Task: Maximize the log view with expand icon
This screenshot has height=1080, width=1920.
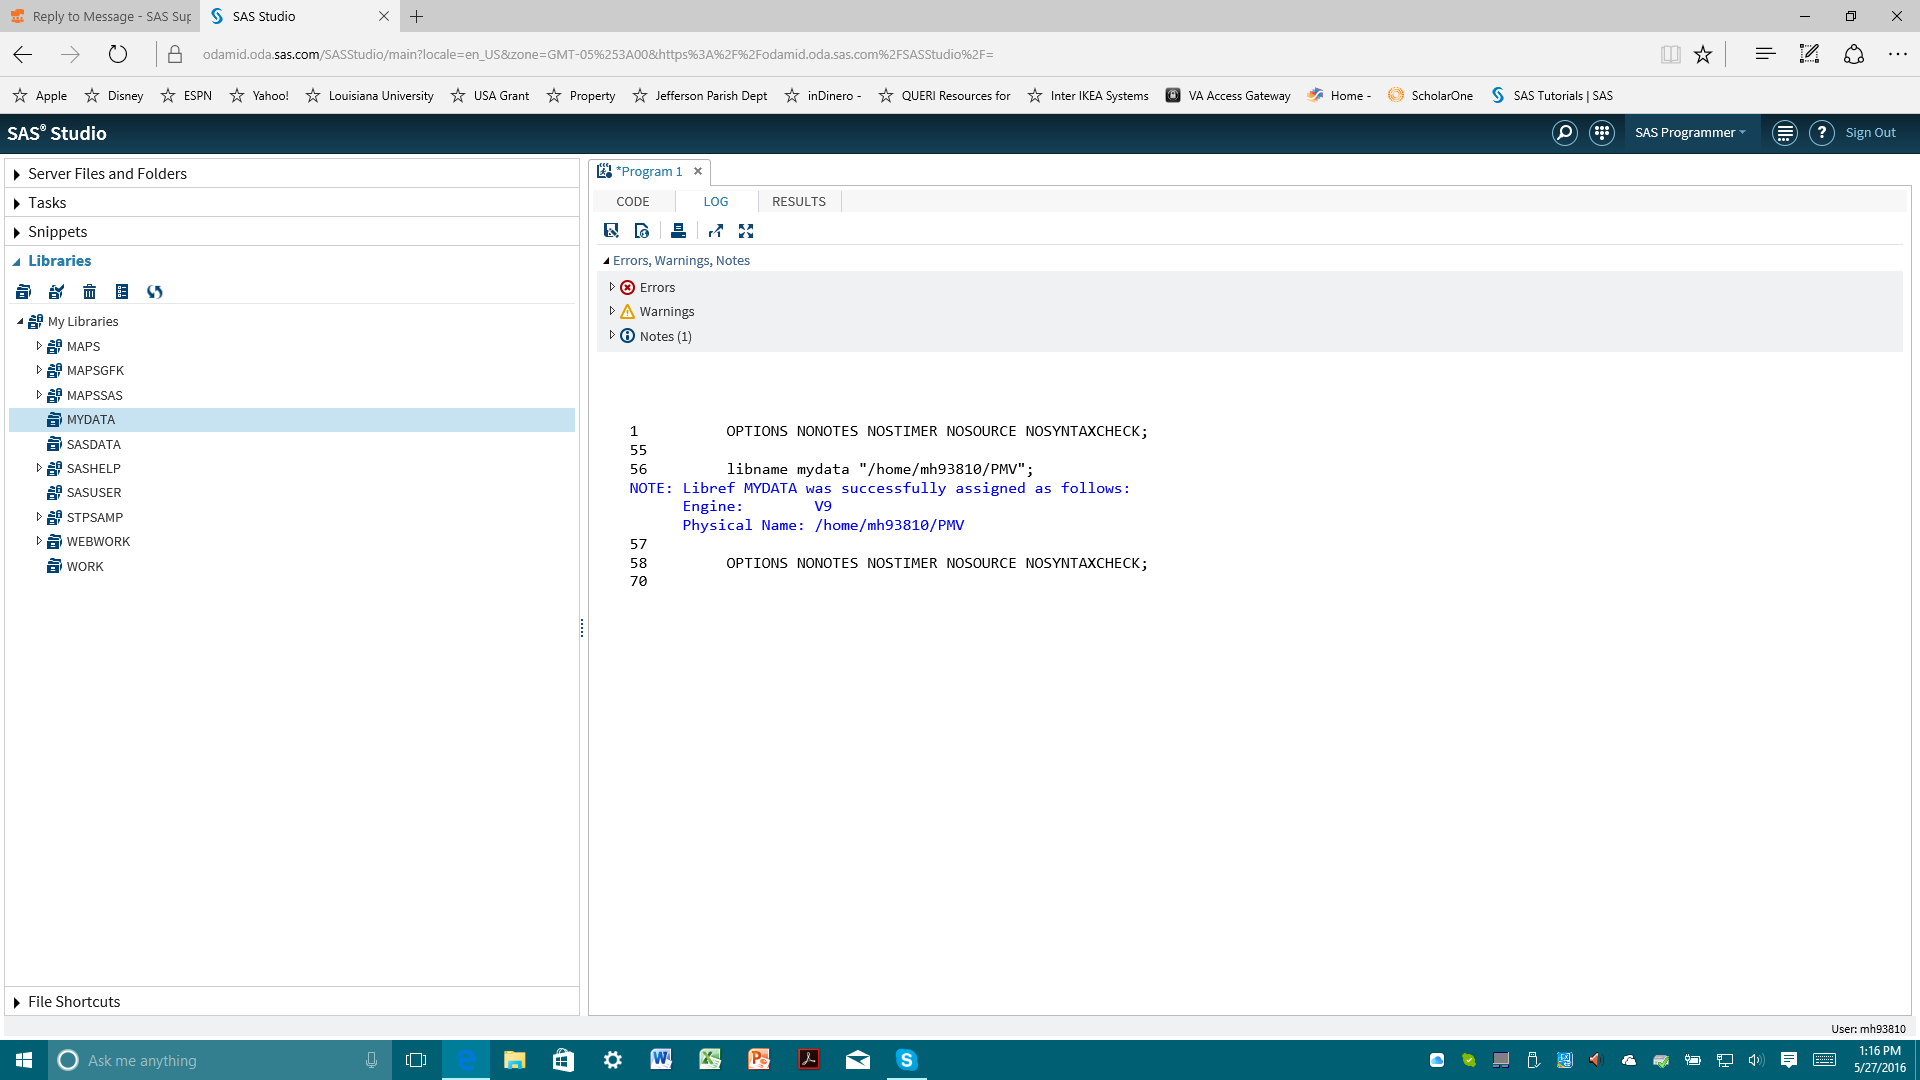Action: pyautogui.click(x=746, y=231)
